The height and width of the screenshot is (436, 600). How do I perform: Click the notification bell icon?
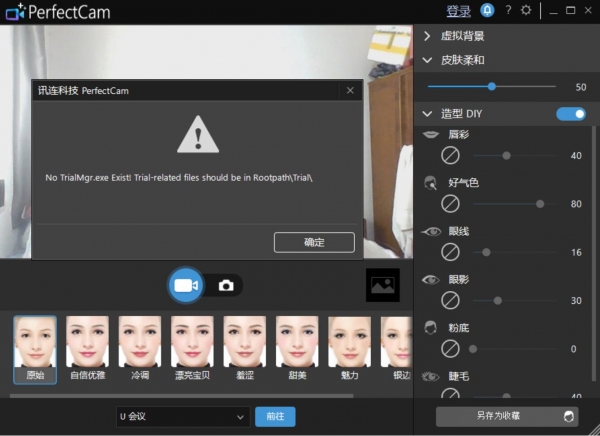(487, 10)
